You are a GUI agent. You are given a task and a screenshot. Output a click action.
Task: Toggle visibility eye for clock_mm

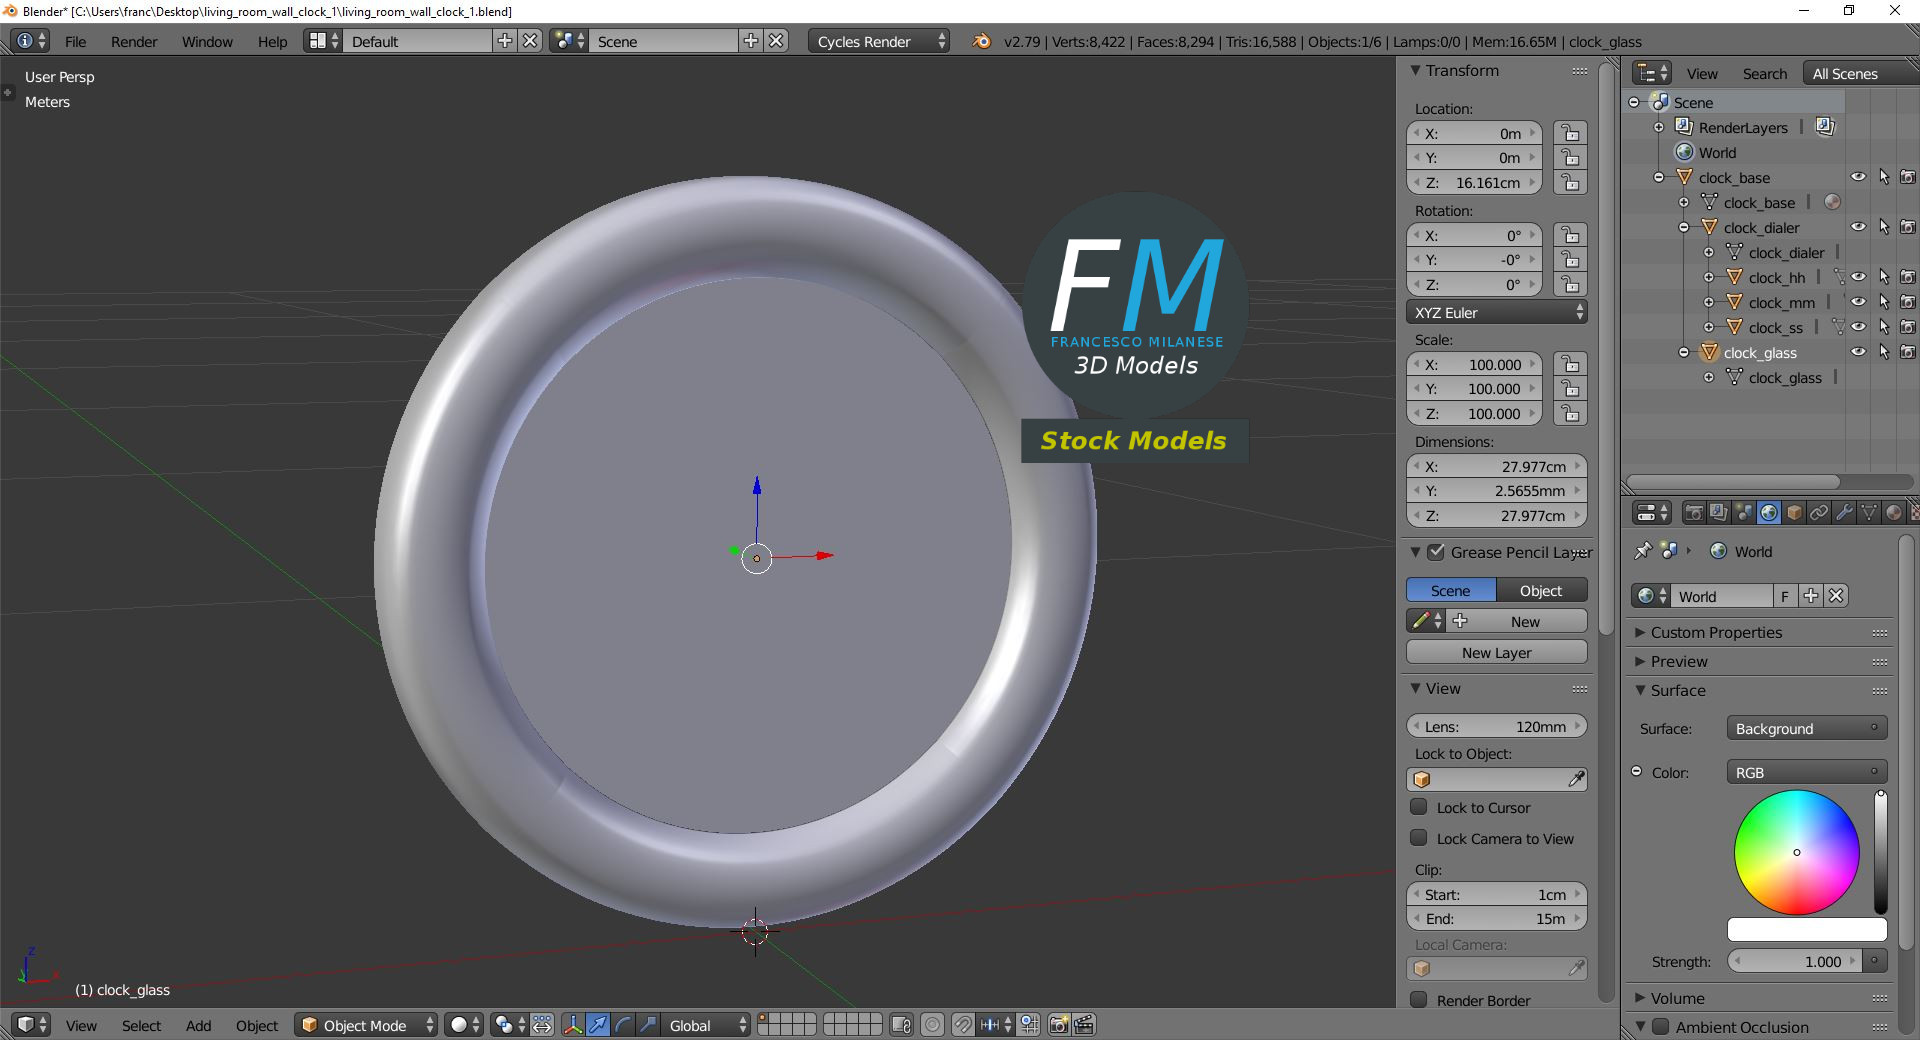coord(1858,302)
